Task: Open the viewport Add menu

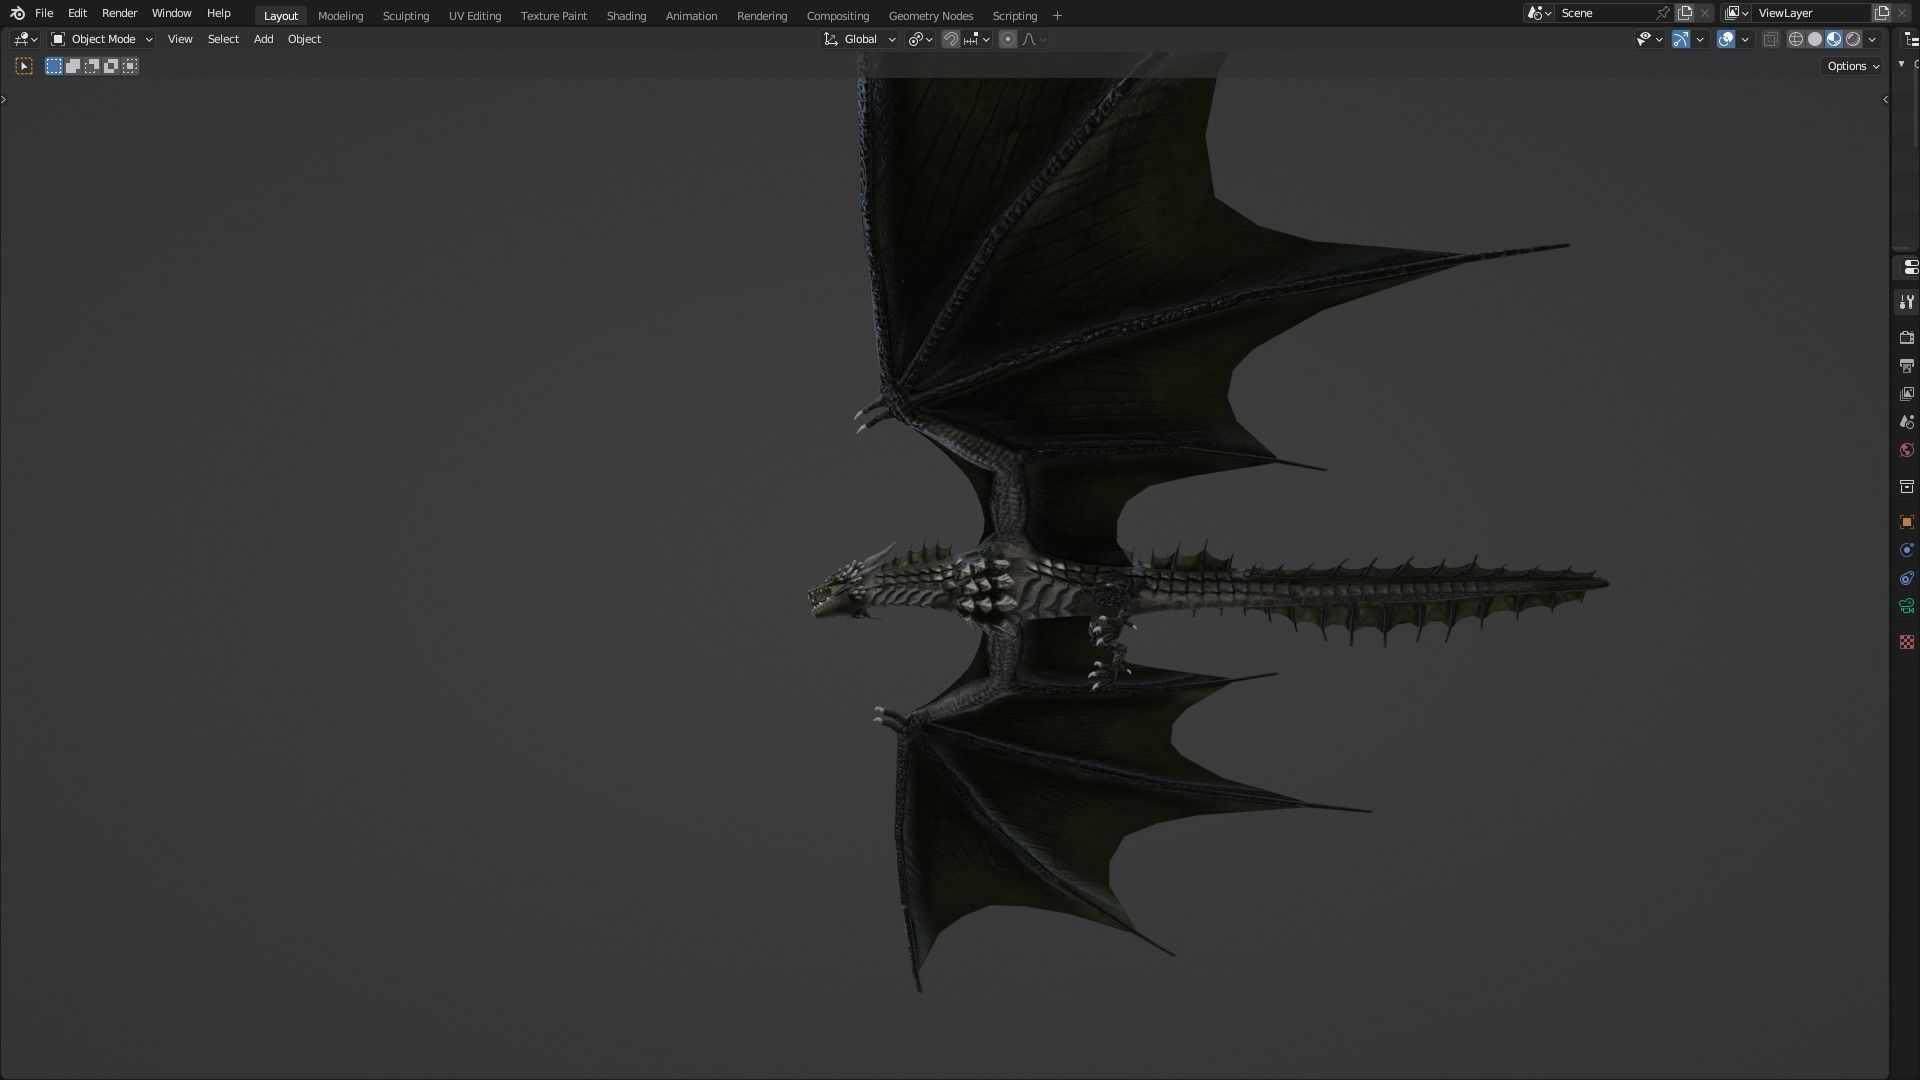Action: tap(263, 39)
